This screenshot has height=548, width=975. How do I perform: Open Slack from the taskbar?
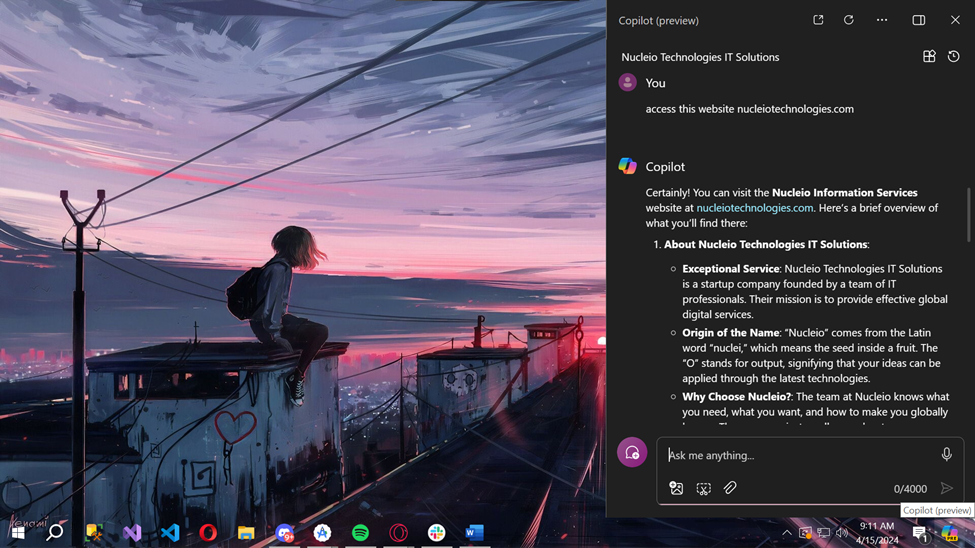coord(437,532)
